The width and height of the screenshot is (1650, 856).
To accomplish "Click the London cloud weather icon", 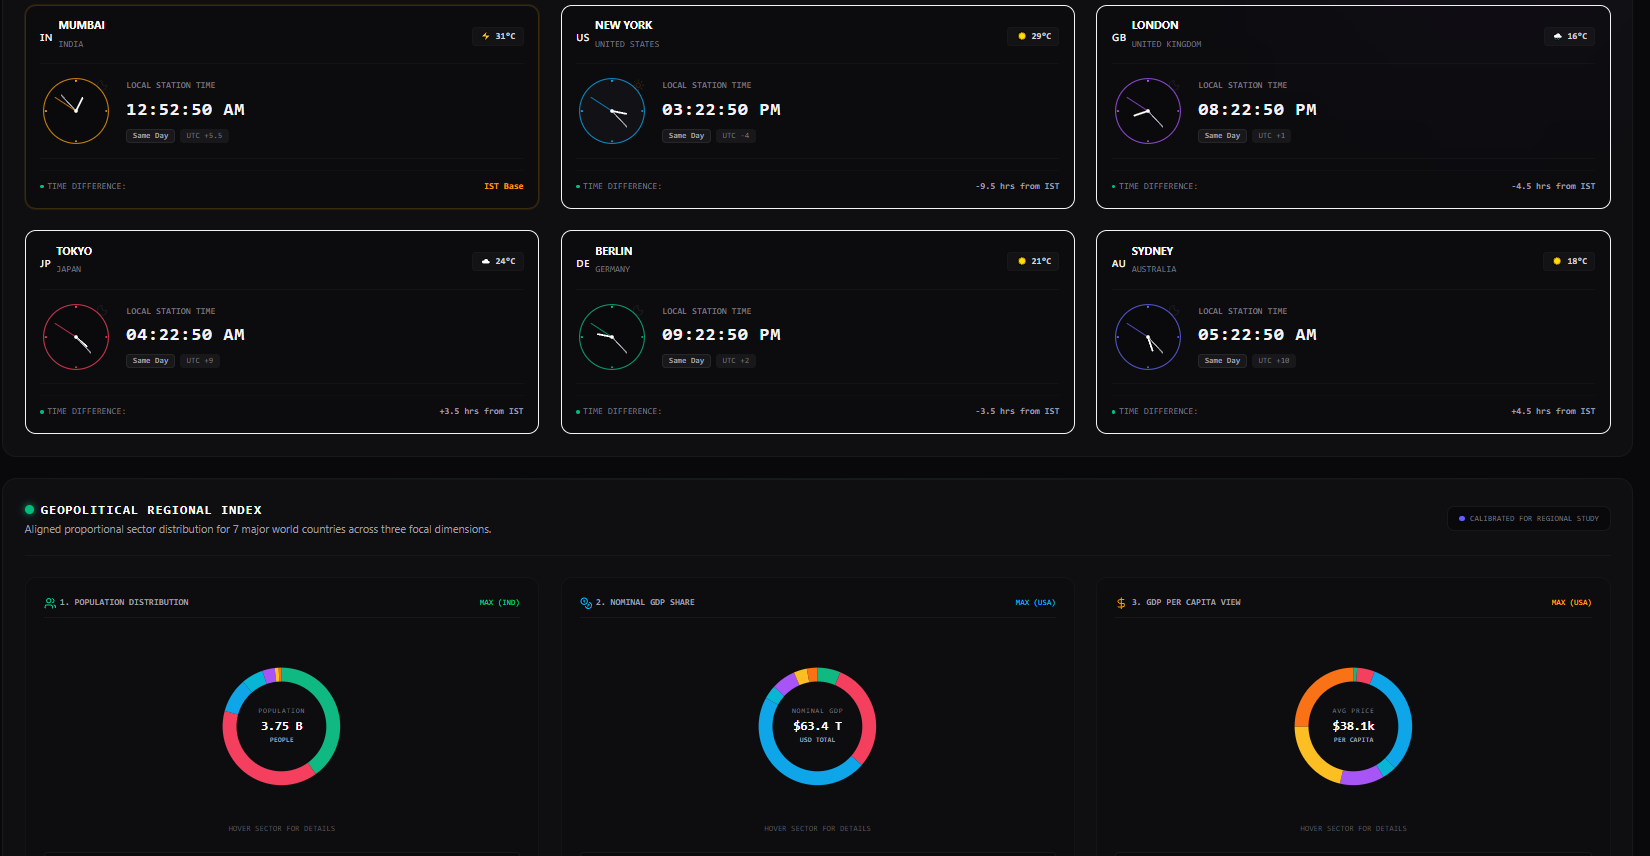I will [x=1558, y=36].
